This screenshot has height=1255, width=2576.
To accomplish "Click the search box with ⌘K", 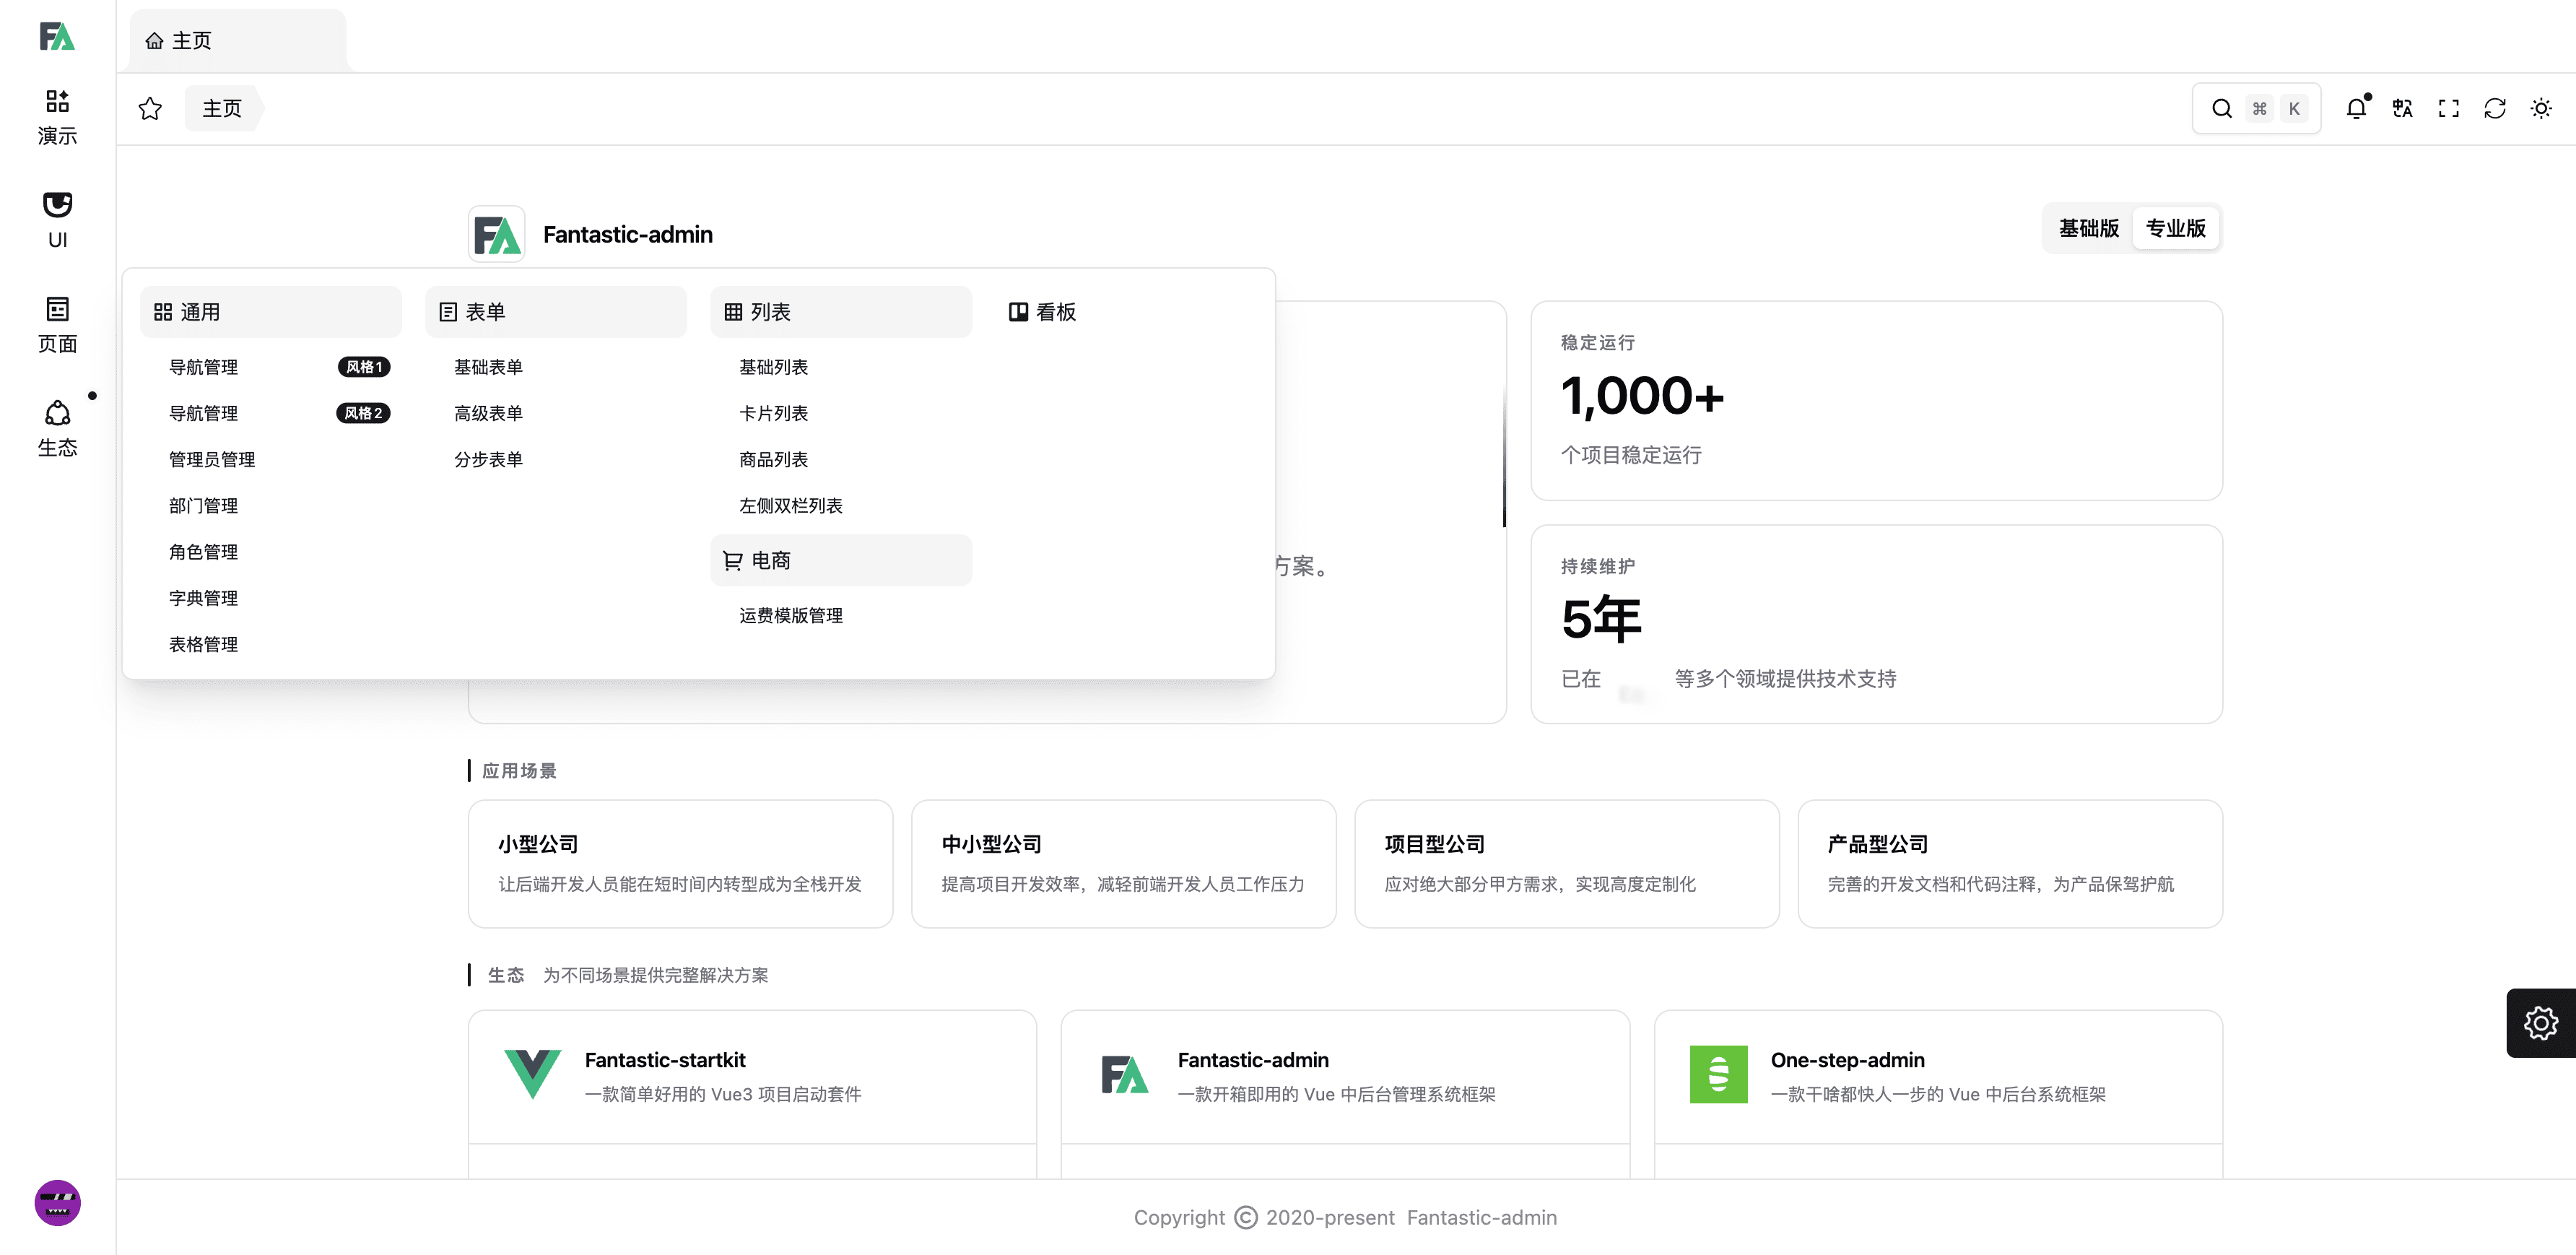I will [x=2256, y=109].
